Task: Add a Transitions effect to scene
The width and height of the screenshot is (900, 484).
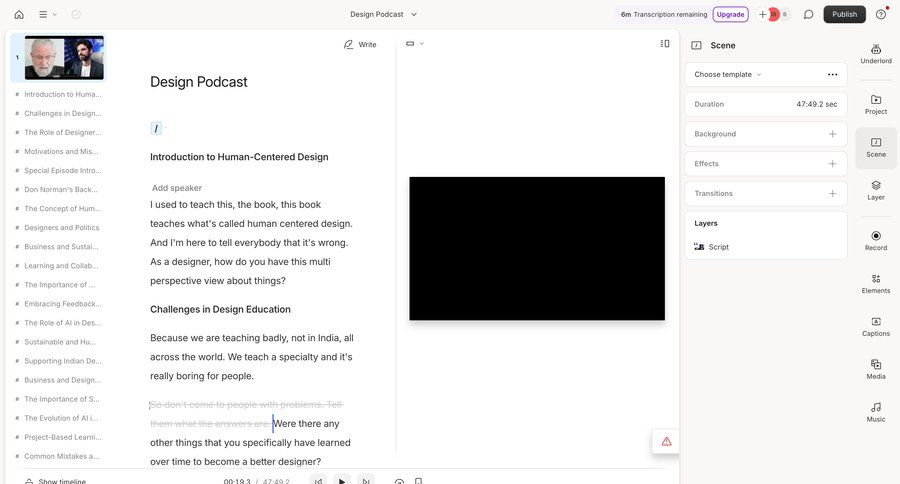Action: (x=832, y=193)
